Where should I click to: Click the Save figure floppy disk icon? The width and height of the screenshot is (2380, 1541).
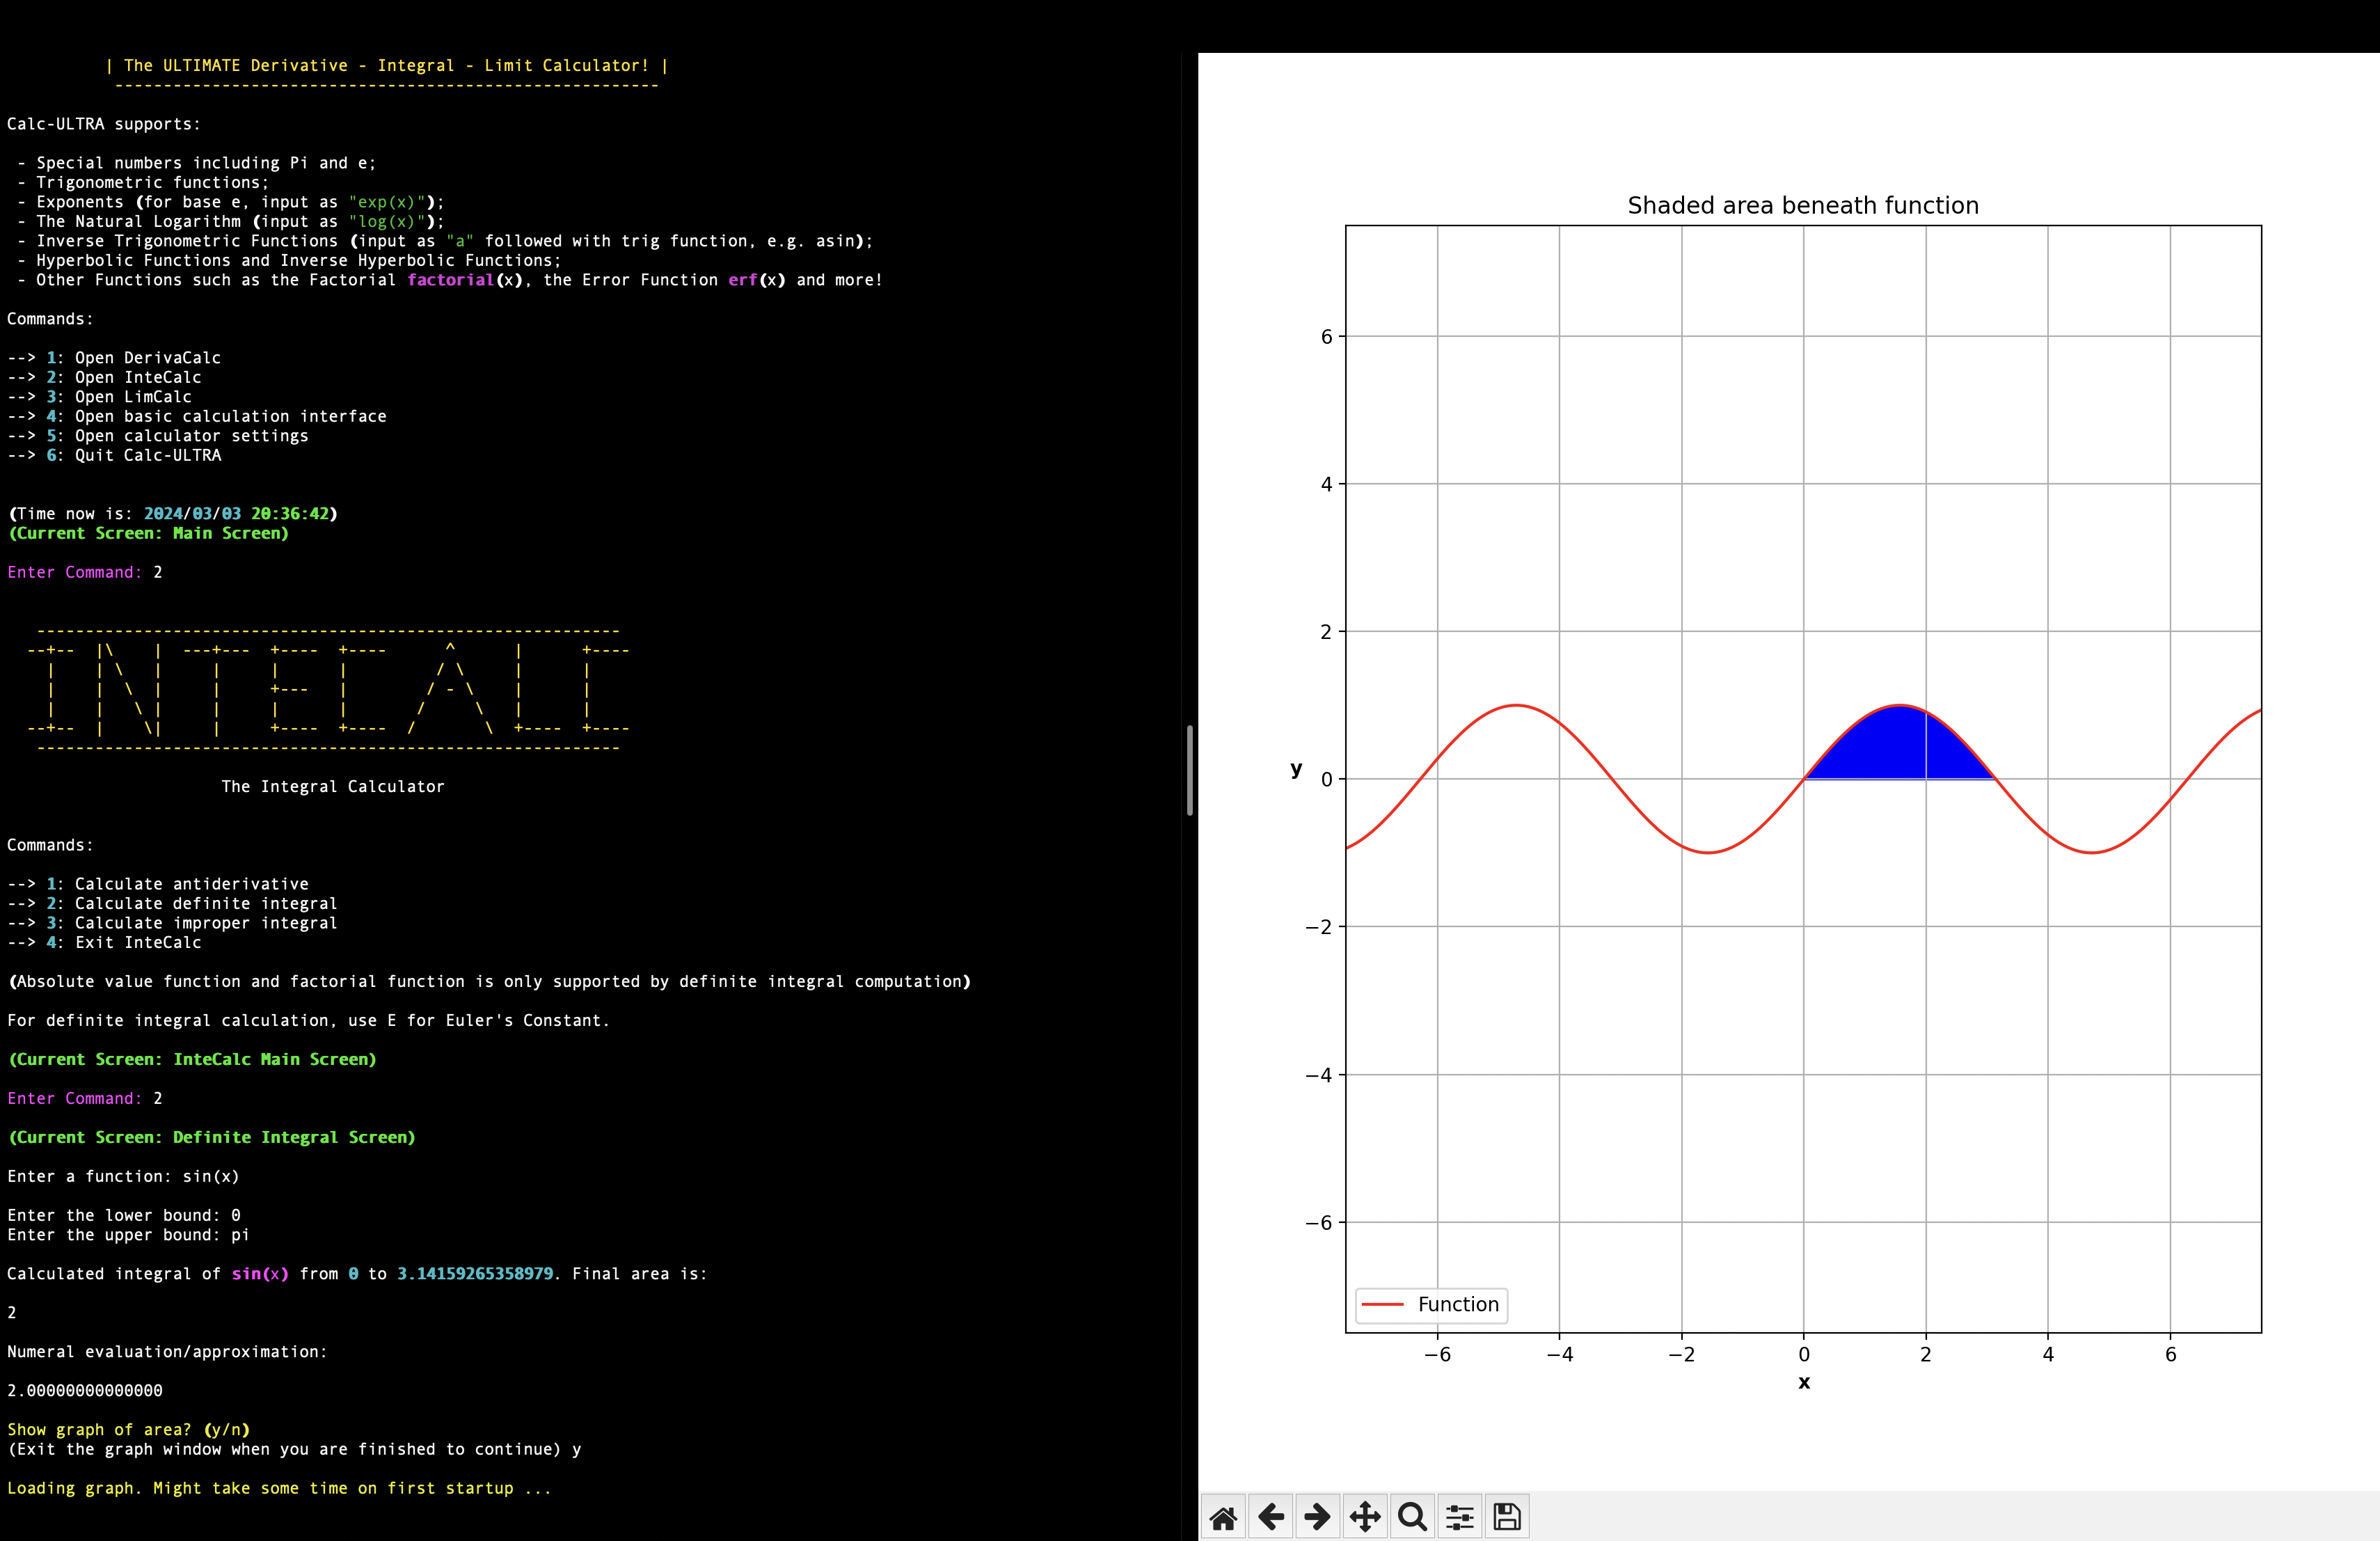pos(1506,1516)
